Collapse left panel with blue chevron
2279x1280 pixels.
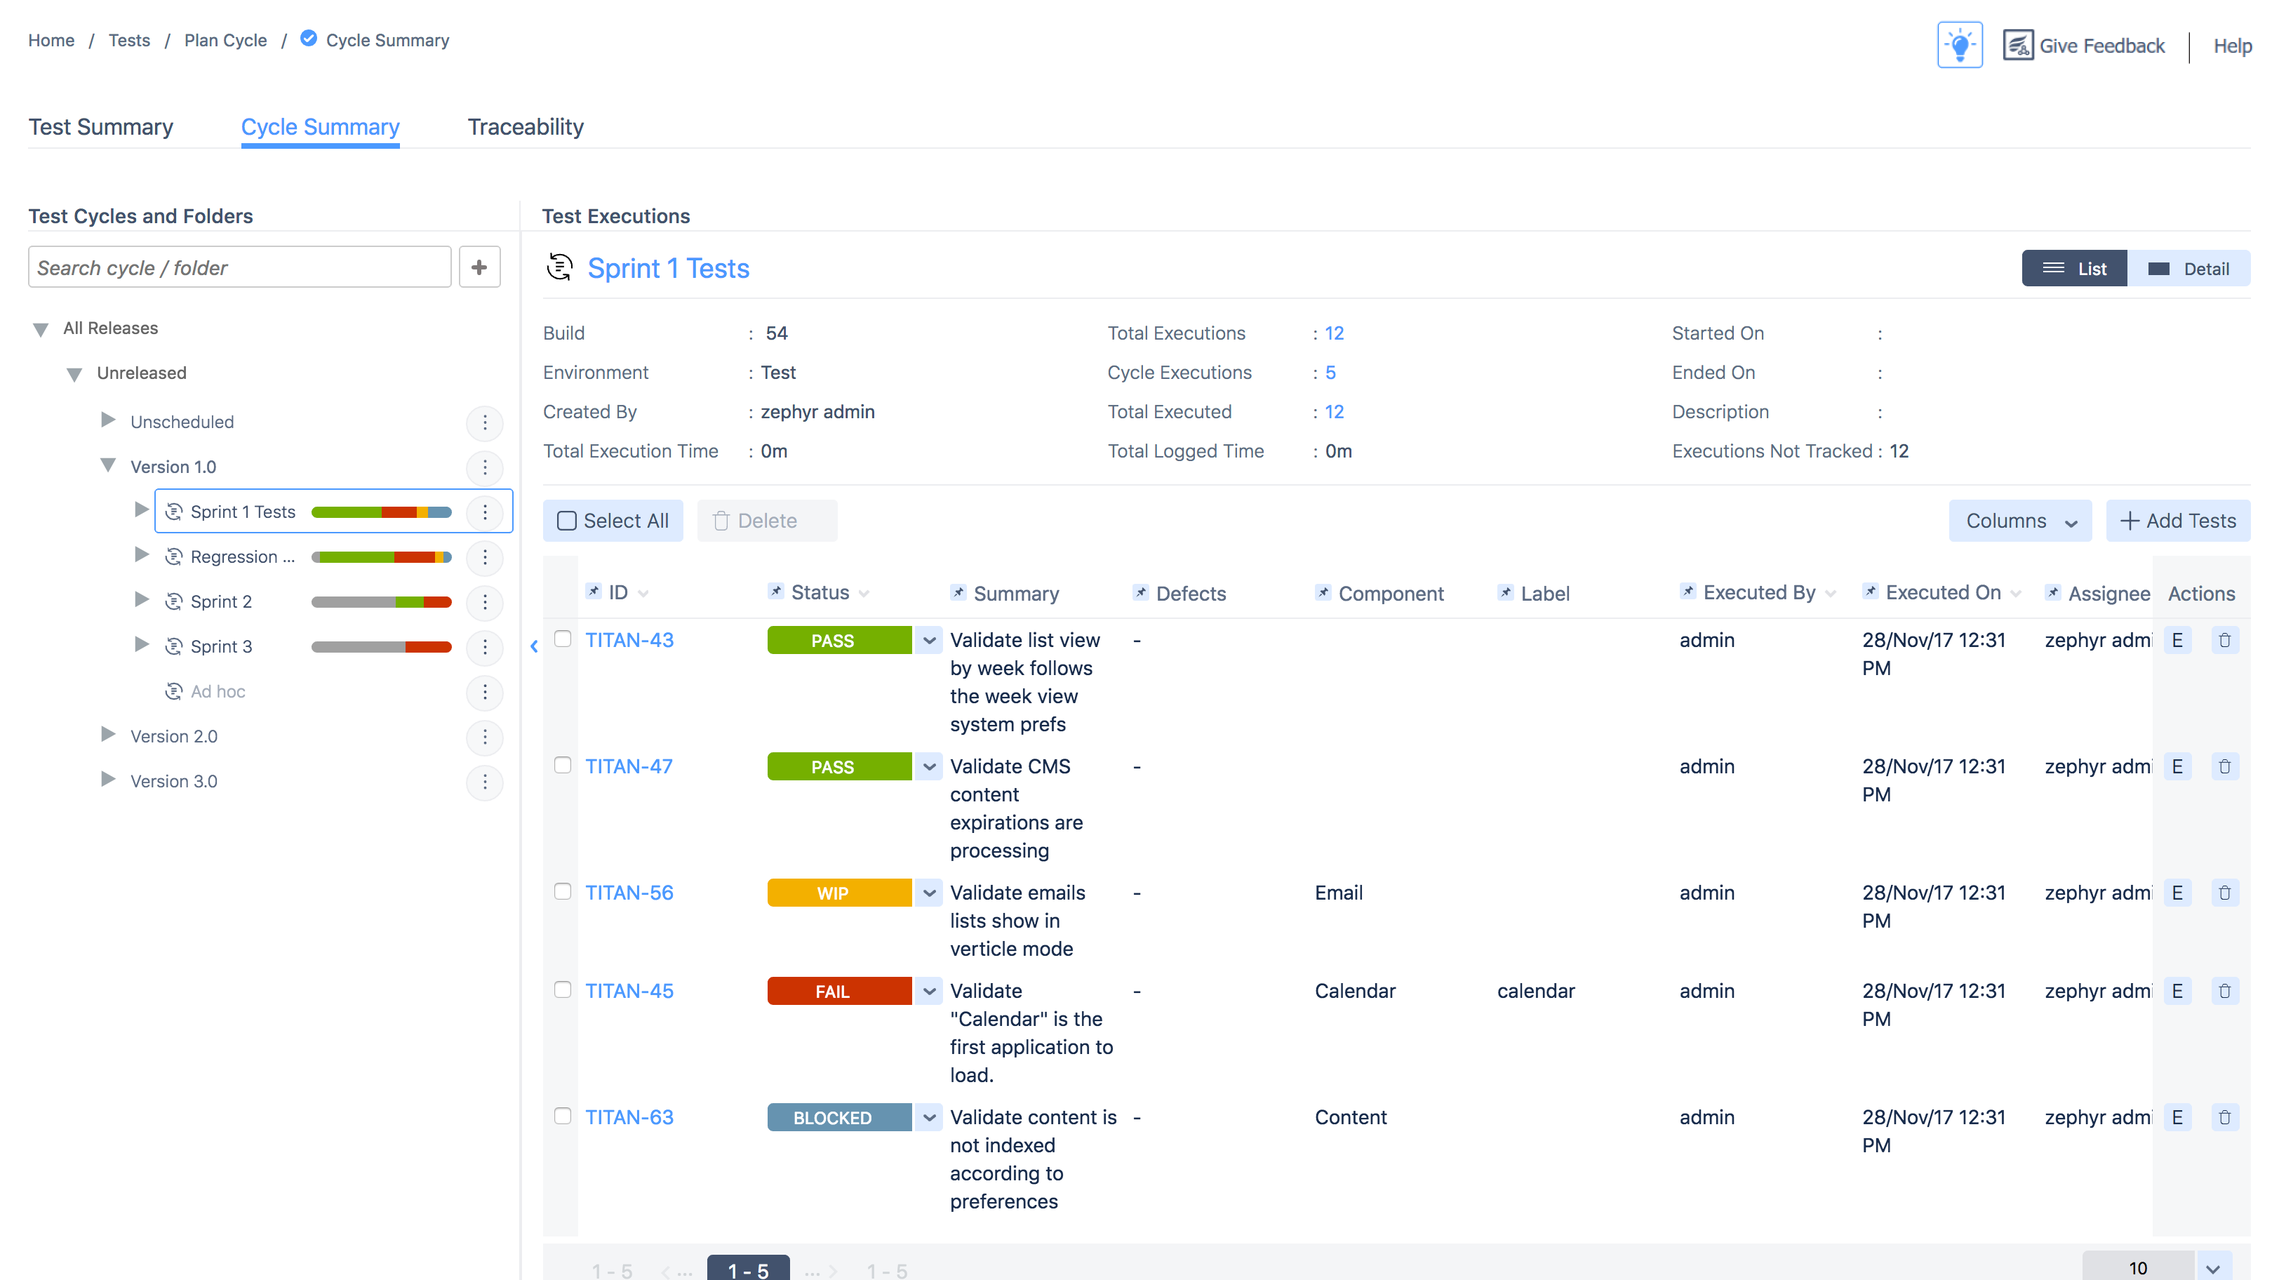click(534, 647)
